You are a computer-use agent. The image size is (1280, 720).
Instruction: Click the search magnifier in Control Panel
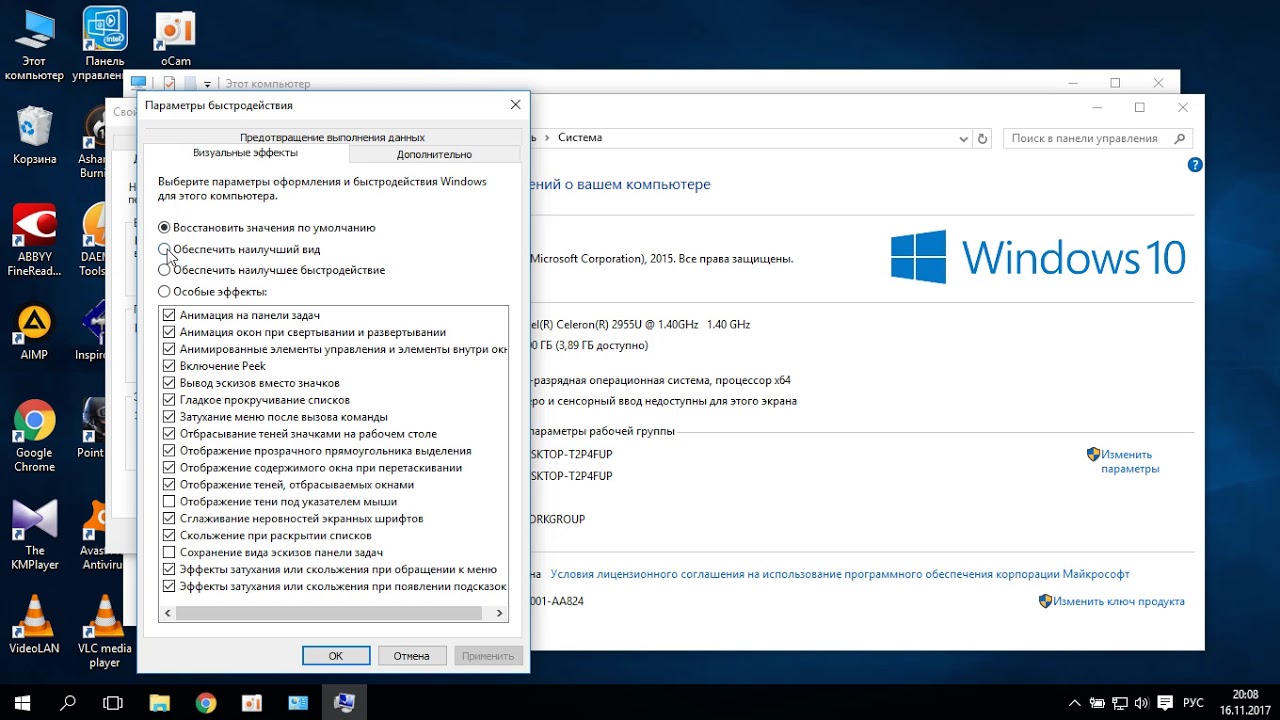click(1180, 139)
